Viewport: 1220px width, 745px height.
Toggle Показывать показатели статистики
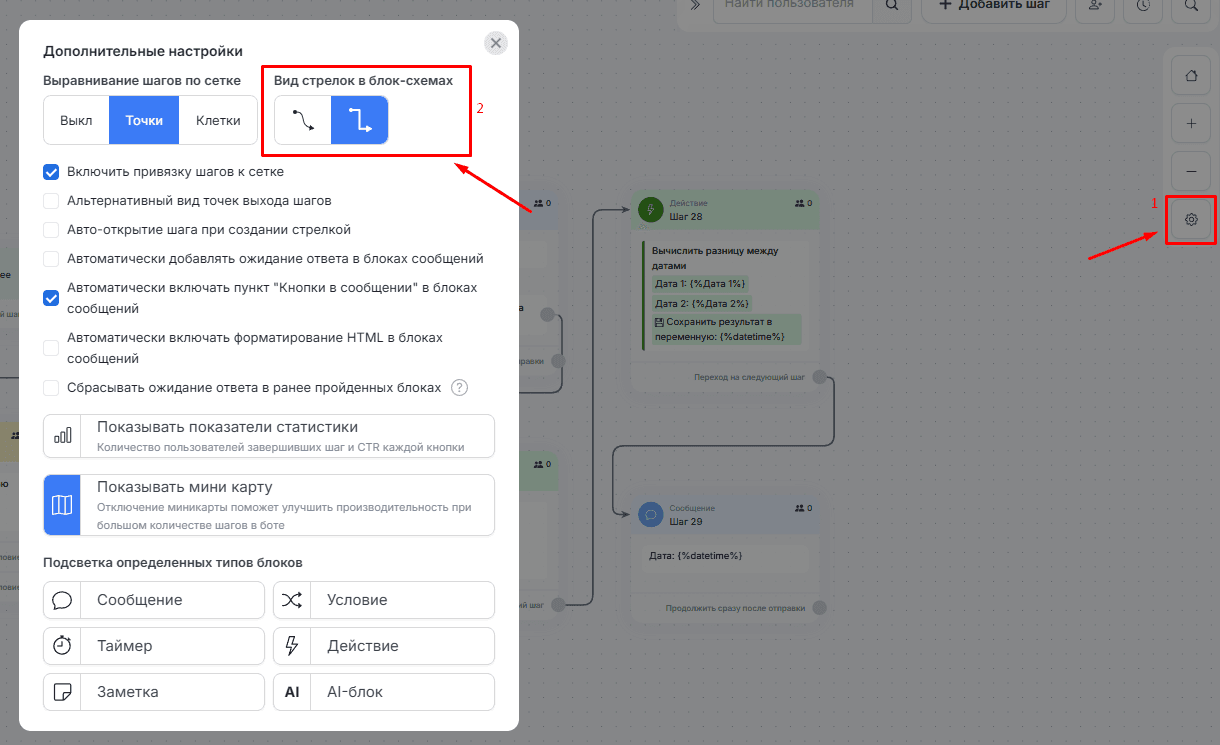tap(269, 436)
